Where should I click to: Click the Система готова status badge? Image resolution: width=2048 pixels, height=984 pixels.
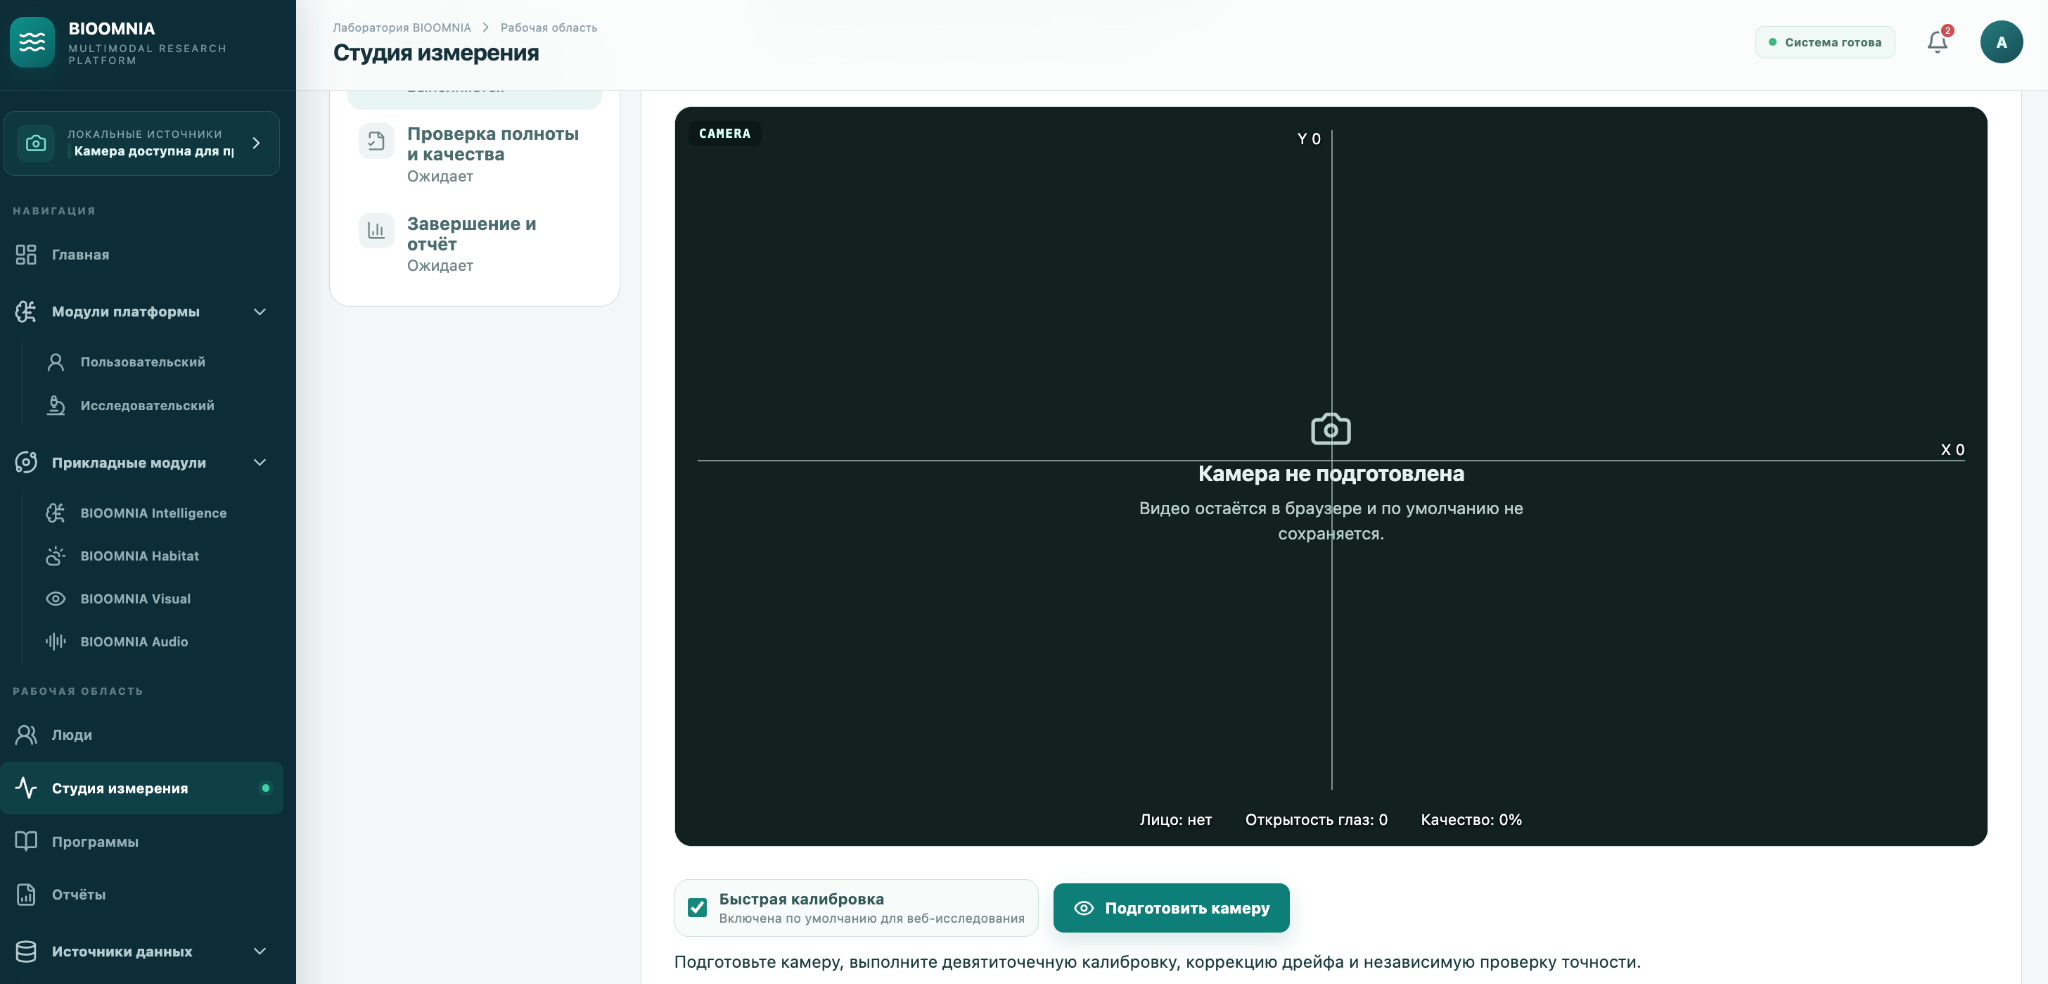1825,42
